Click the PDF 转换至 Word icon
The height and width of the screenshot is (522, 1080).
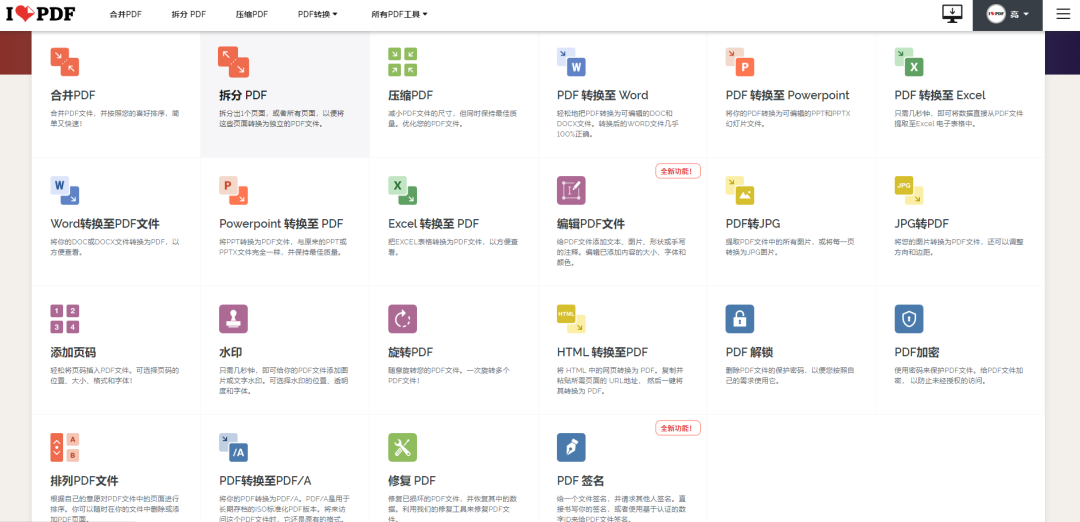pyautogui.click(x=571, y=61)
